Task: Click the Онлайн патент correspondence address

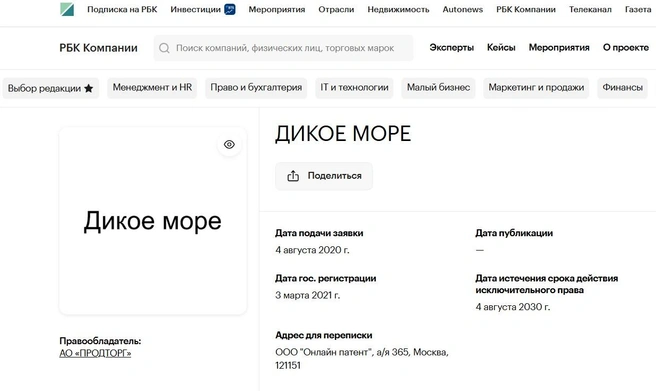Action: (362, 359)
